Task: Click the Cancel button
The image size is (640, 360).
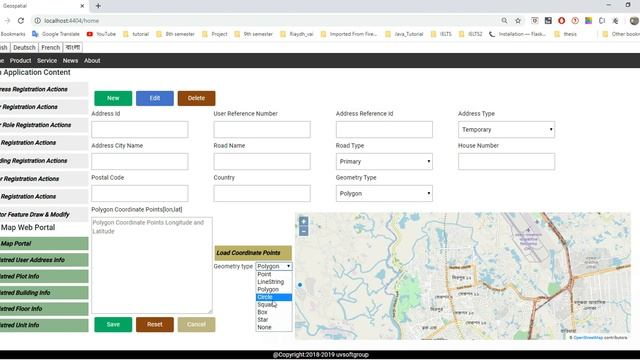Action: 196,324
